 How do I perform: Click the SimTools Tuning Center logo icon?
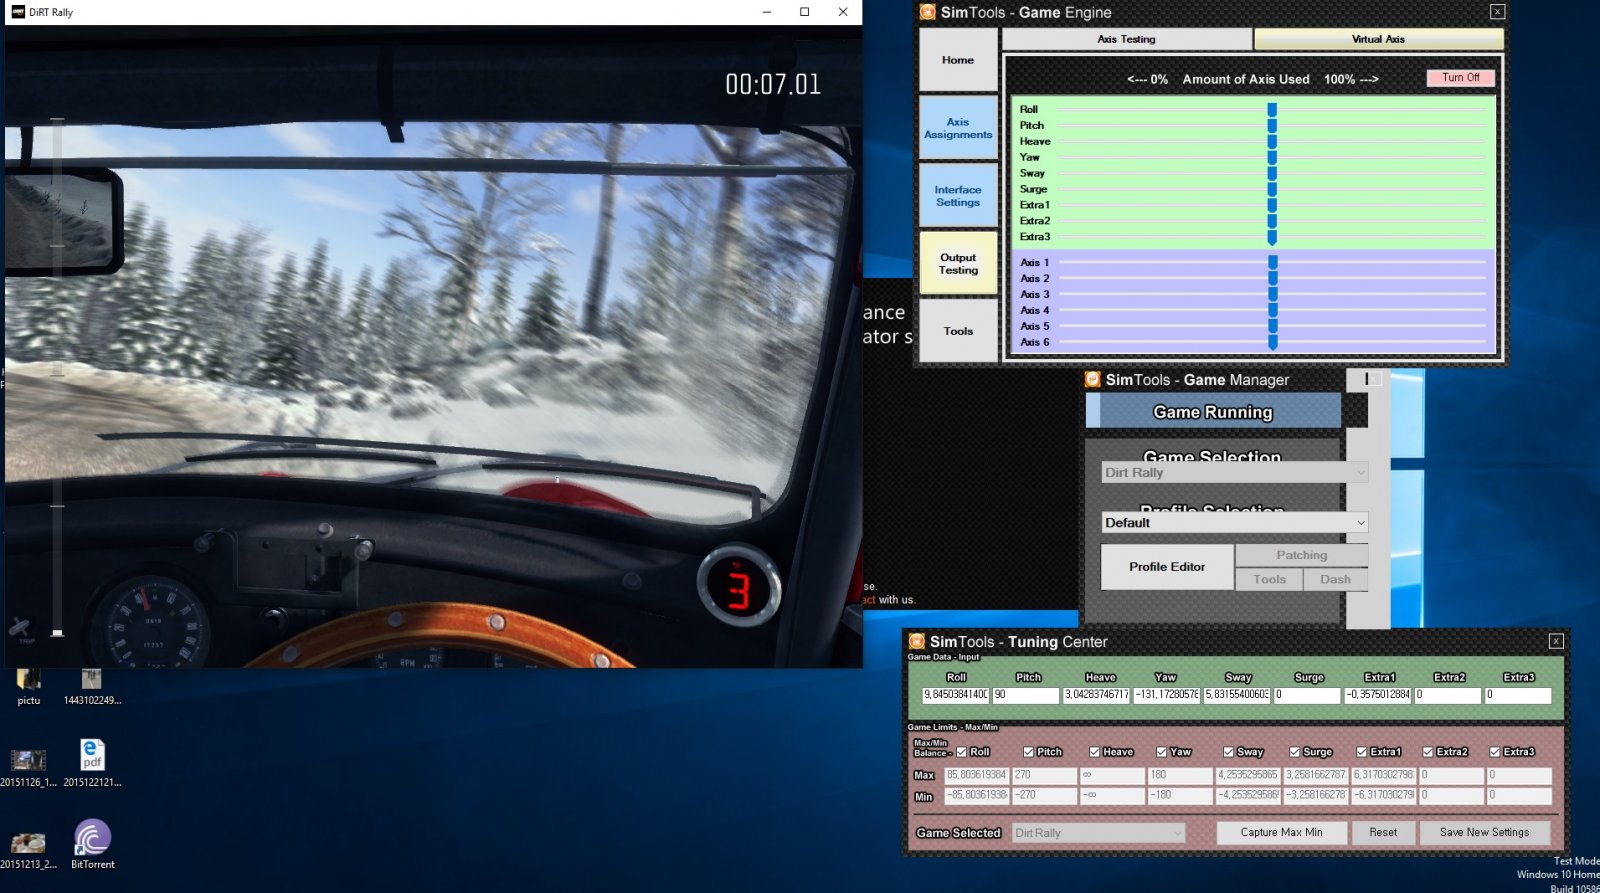coord(917,641)
